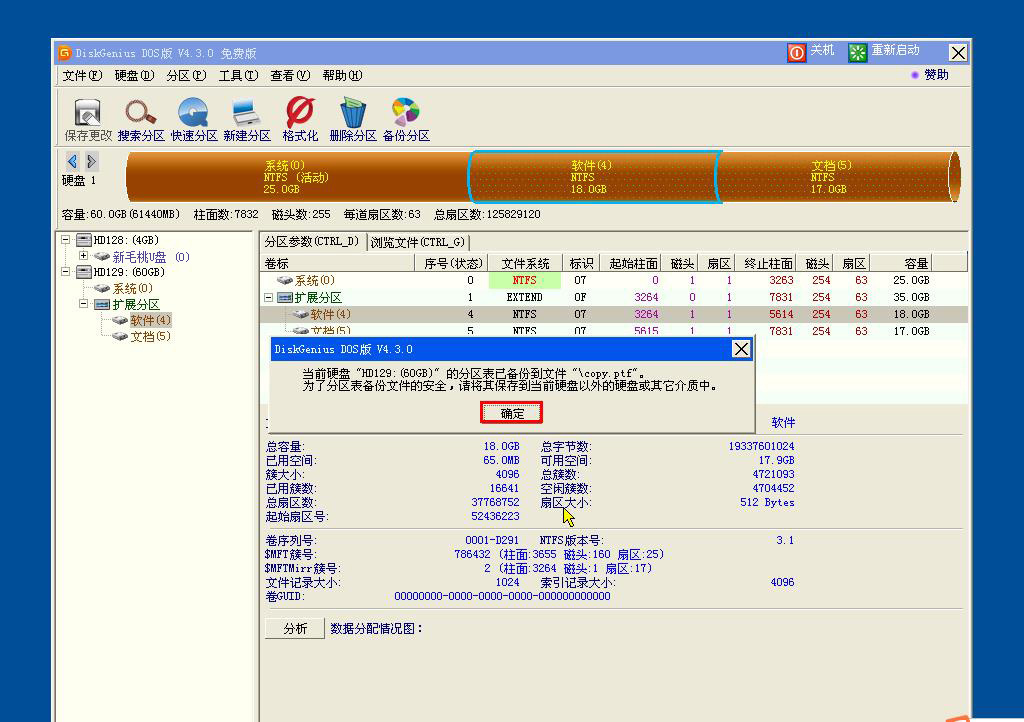Viewport: 1024px width, 722px height.
Task: Select the Format (格式化) tool
Action: [300, 119]
